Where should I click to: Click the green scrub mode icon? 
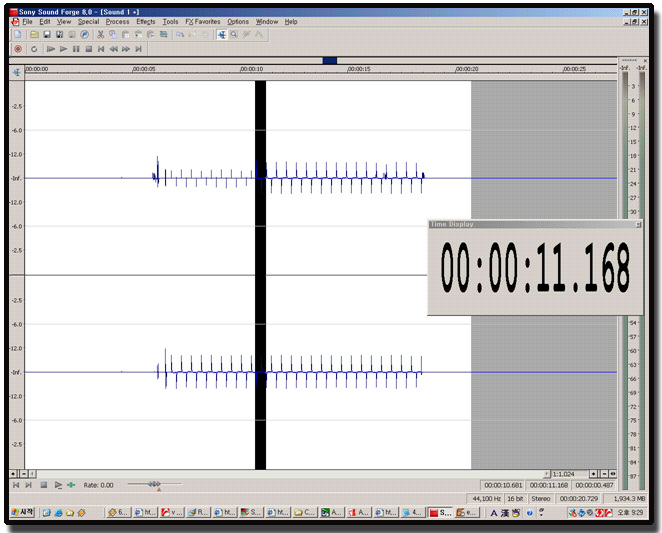click(x=71, y=485)
